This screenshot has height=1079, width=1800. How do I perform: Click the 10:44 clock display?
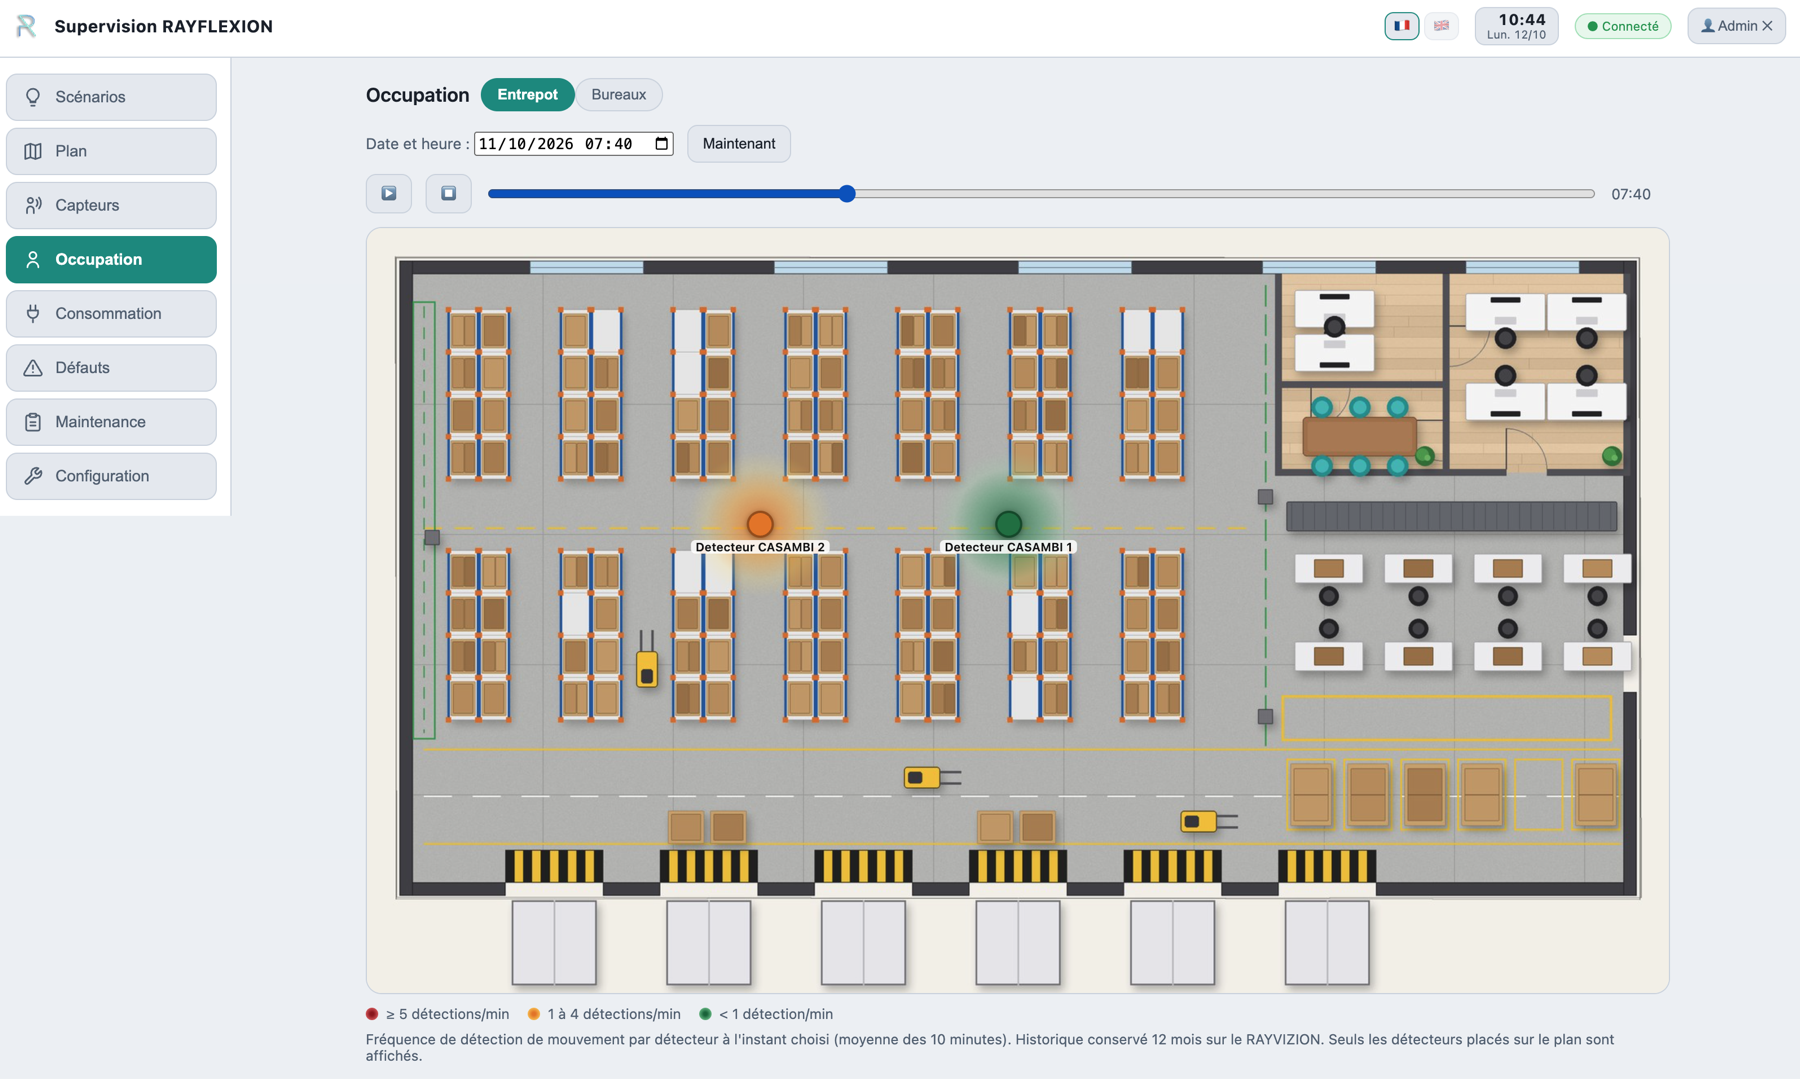coord(1516,26)
